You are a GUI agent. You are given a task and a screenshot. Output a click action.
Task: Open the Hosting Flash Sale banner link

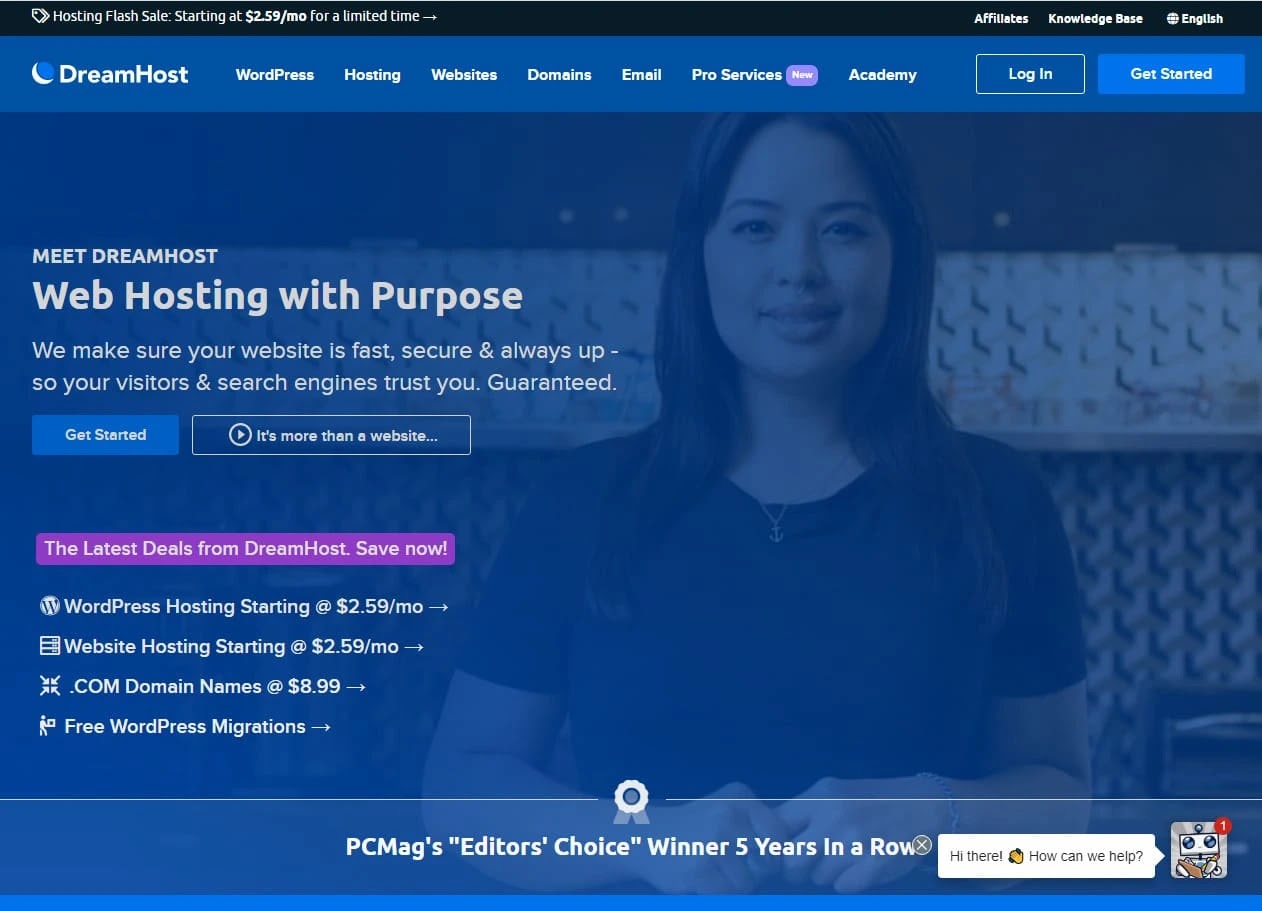click(235, 17)
